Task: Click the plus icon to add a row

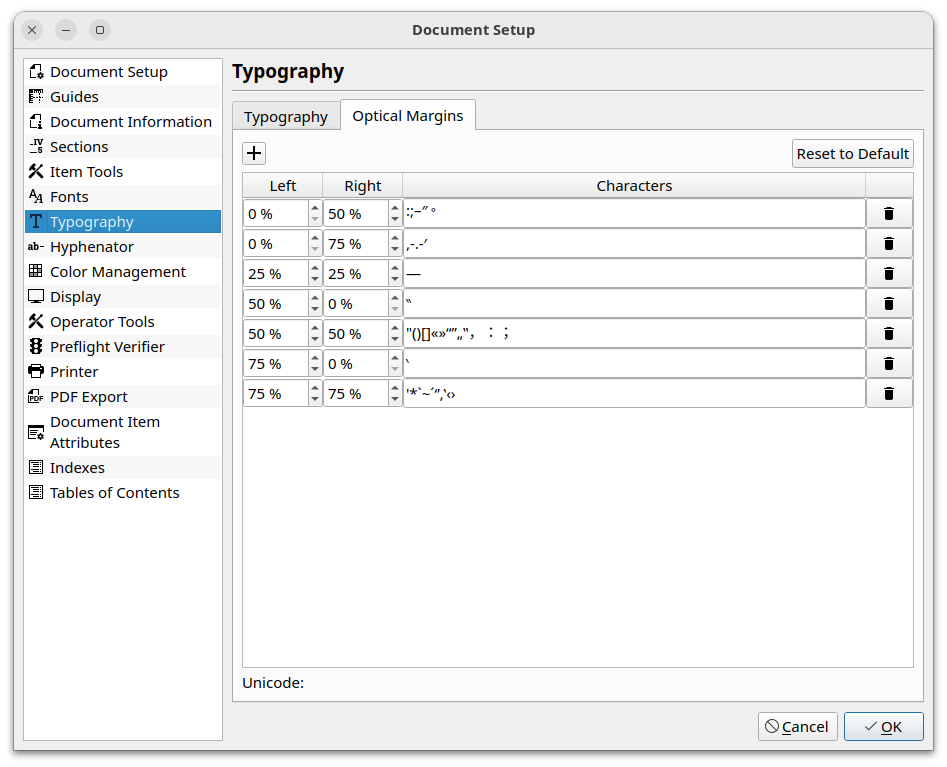Action: coord(254,153)
